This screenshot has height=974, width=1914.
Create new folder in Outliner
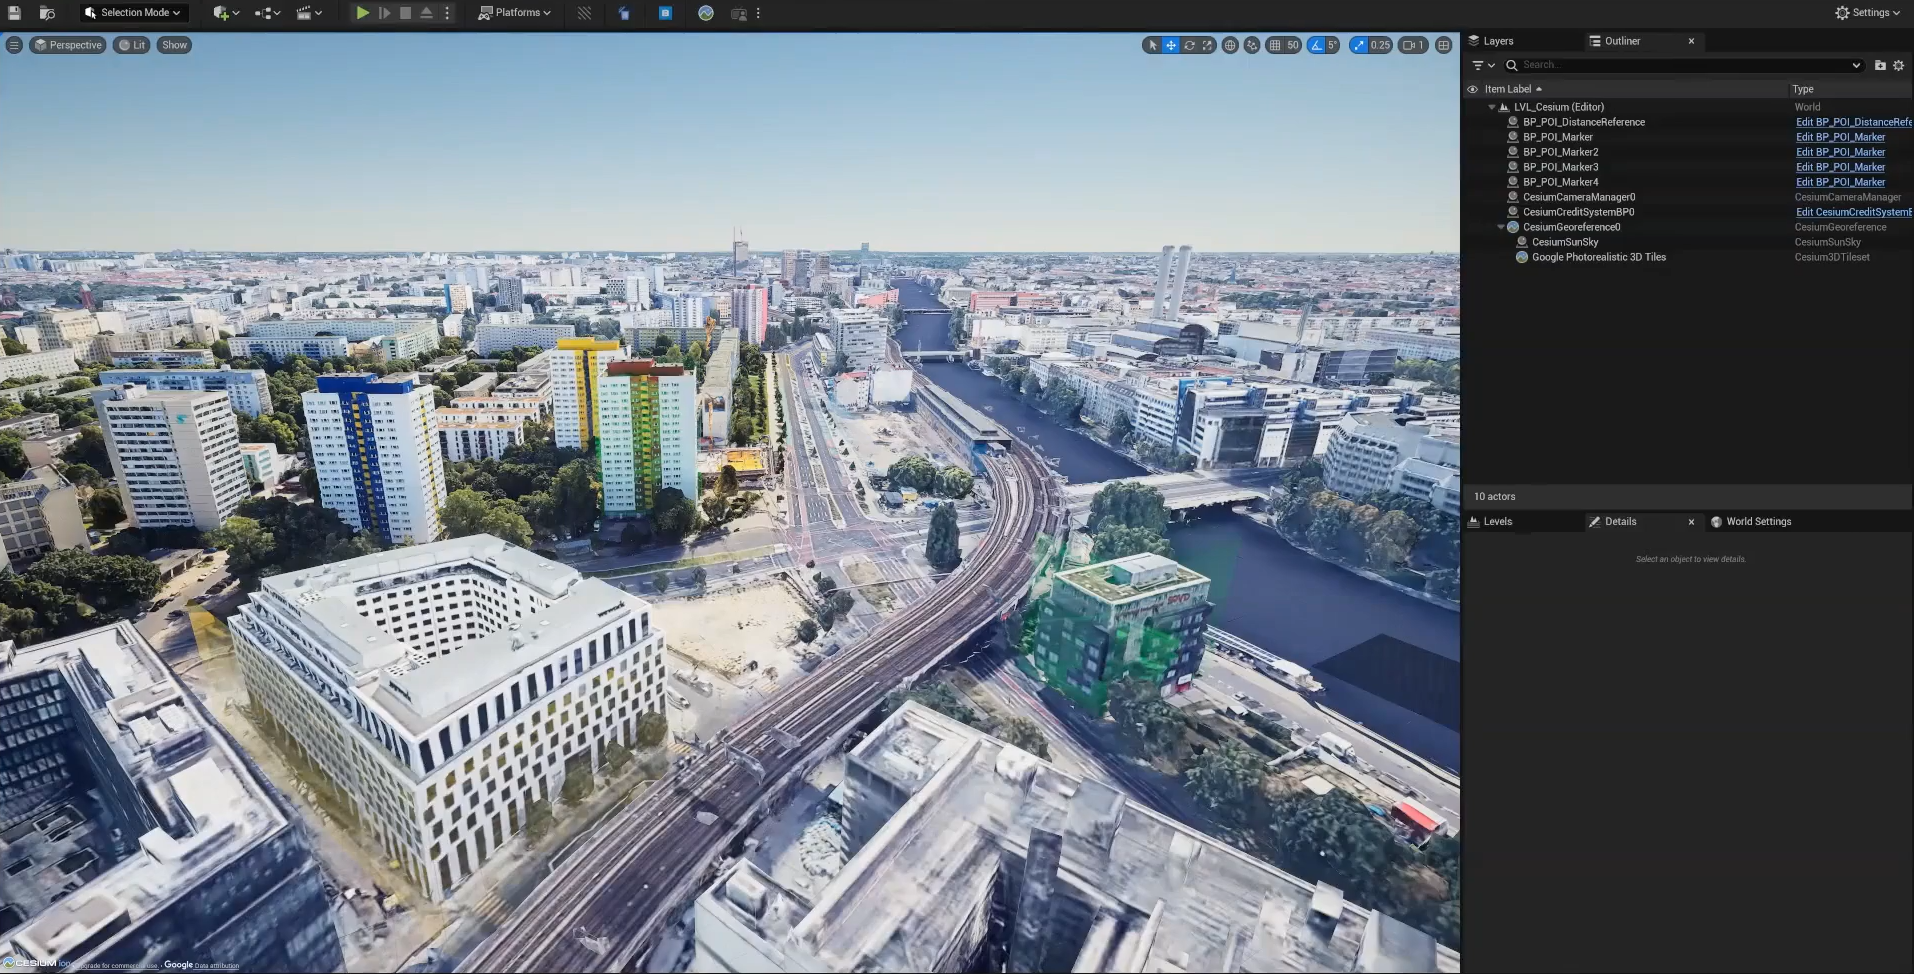(1880, 65)
